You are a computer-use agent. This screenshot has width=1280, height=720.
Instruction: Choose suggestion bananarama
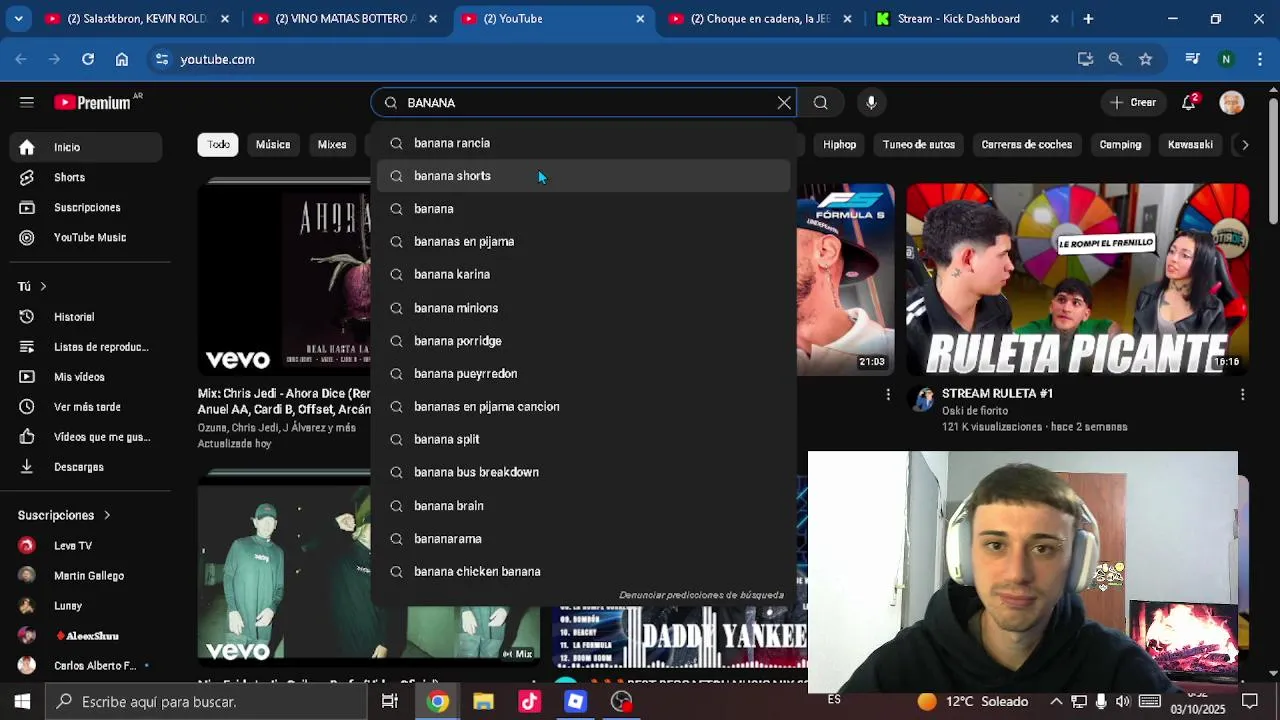pos(583,539)
